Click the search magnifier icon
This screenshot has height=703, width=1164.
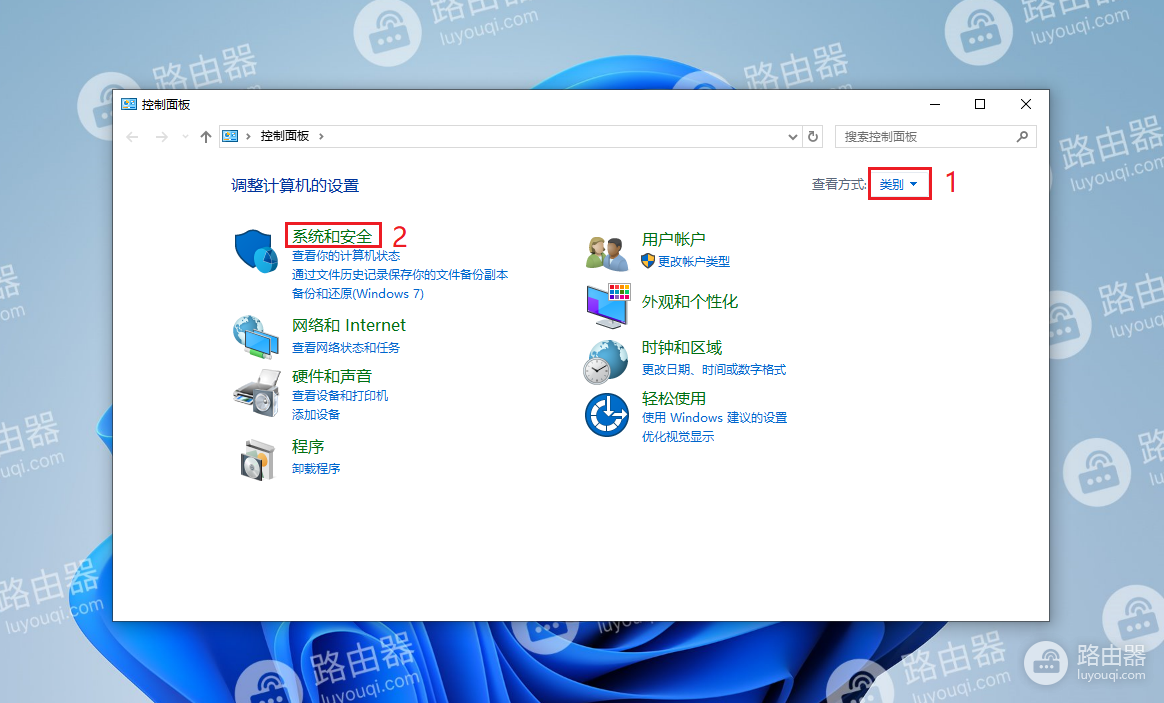1022,137
